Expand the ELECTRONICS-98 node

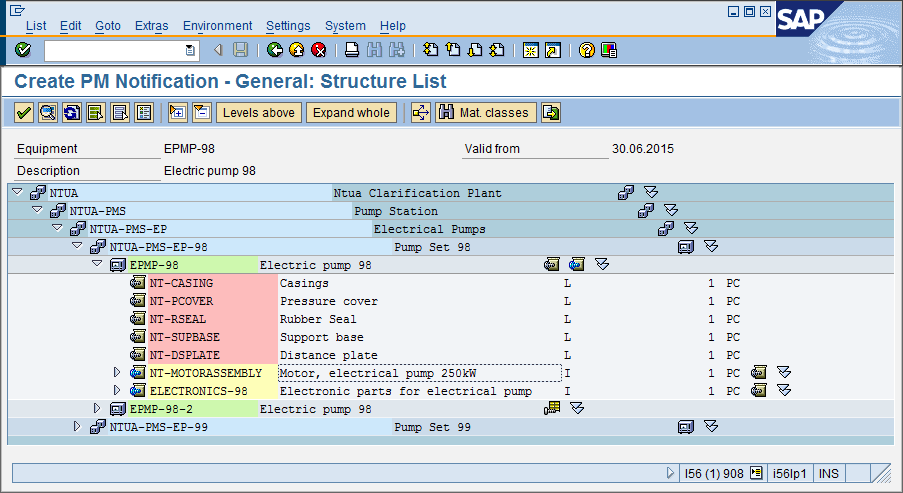(x=117, y=390)
